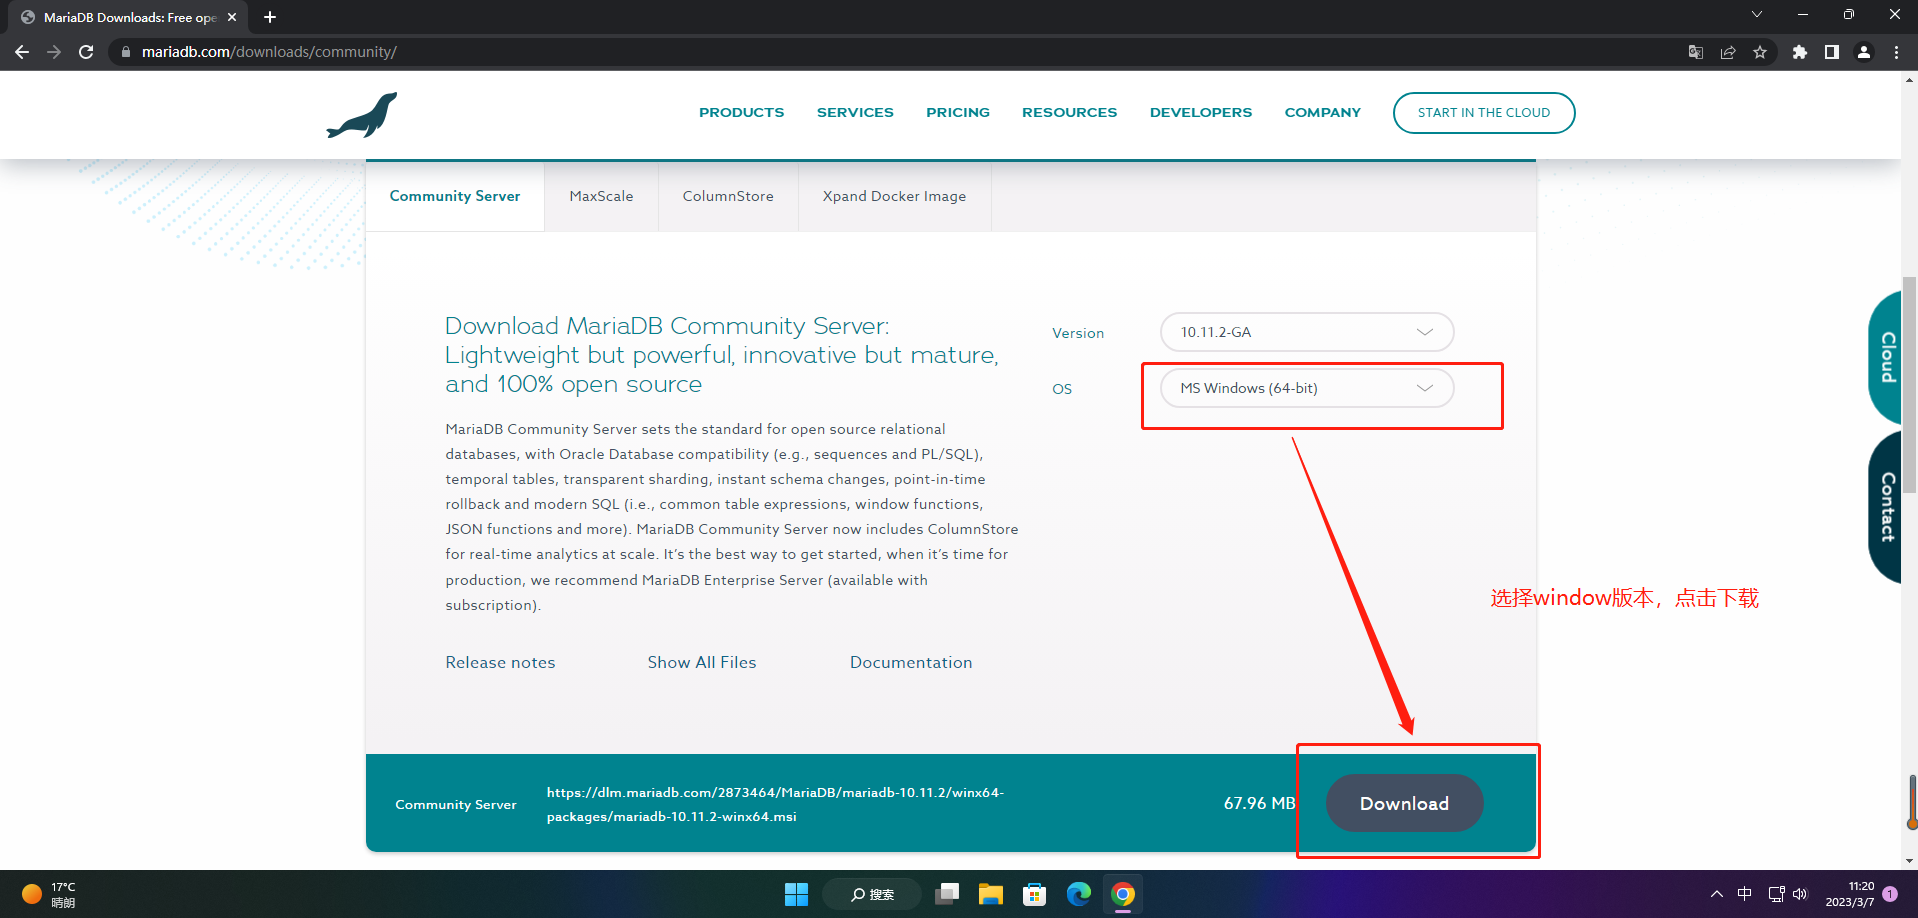The image size is (1918, 918).
Task: Expand the OS MS Windows (64-bit) dropdown
Action: pos(1307,388)
